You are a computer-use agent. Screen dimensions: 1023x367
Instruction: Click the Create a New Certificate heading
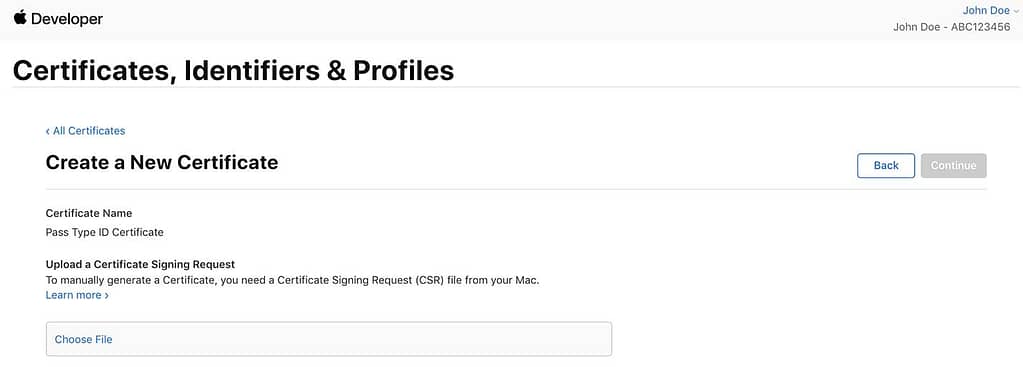pos(162,162)
